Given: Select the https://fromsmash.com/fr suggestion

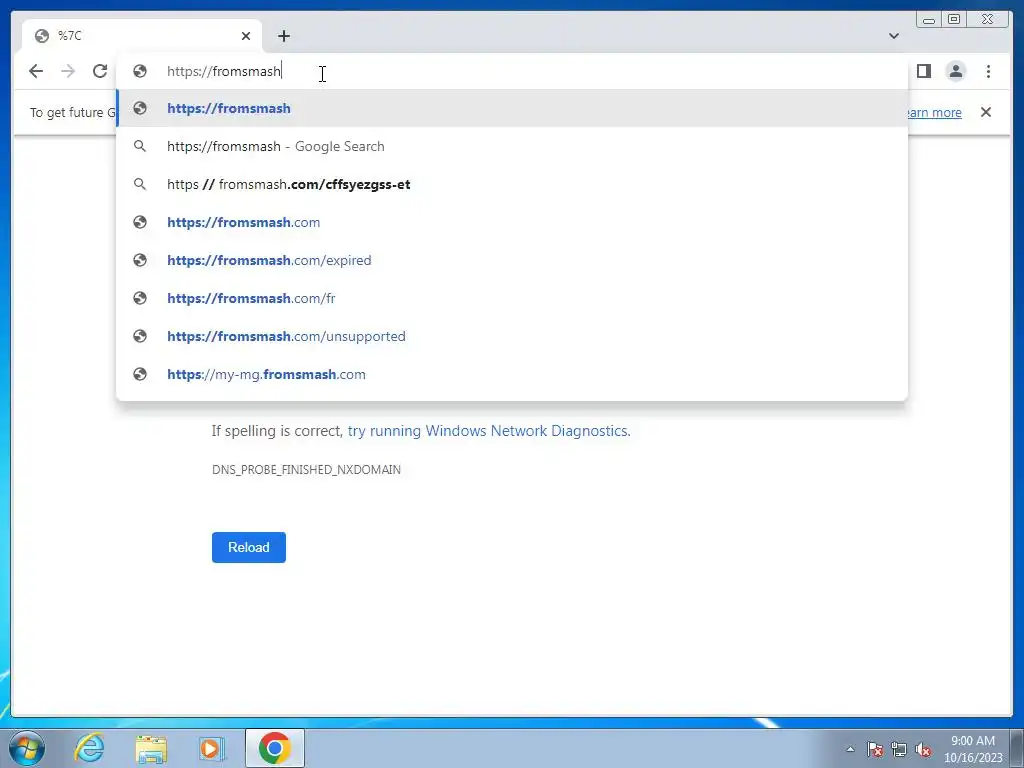Looking at the screenshot, I should click(512, 298).
